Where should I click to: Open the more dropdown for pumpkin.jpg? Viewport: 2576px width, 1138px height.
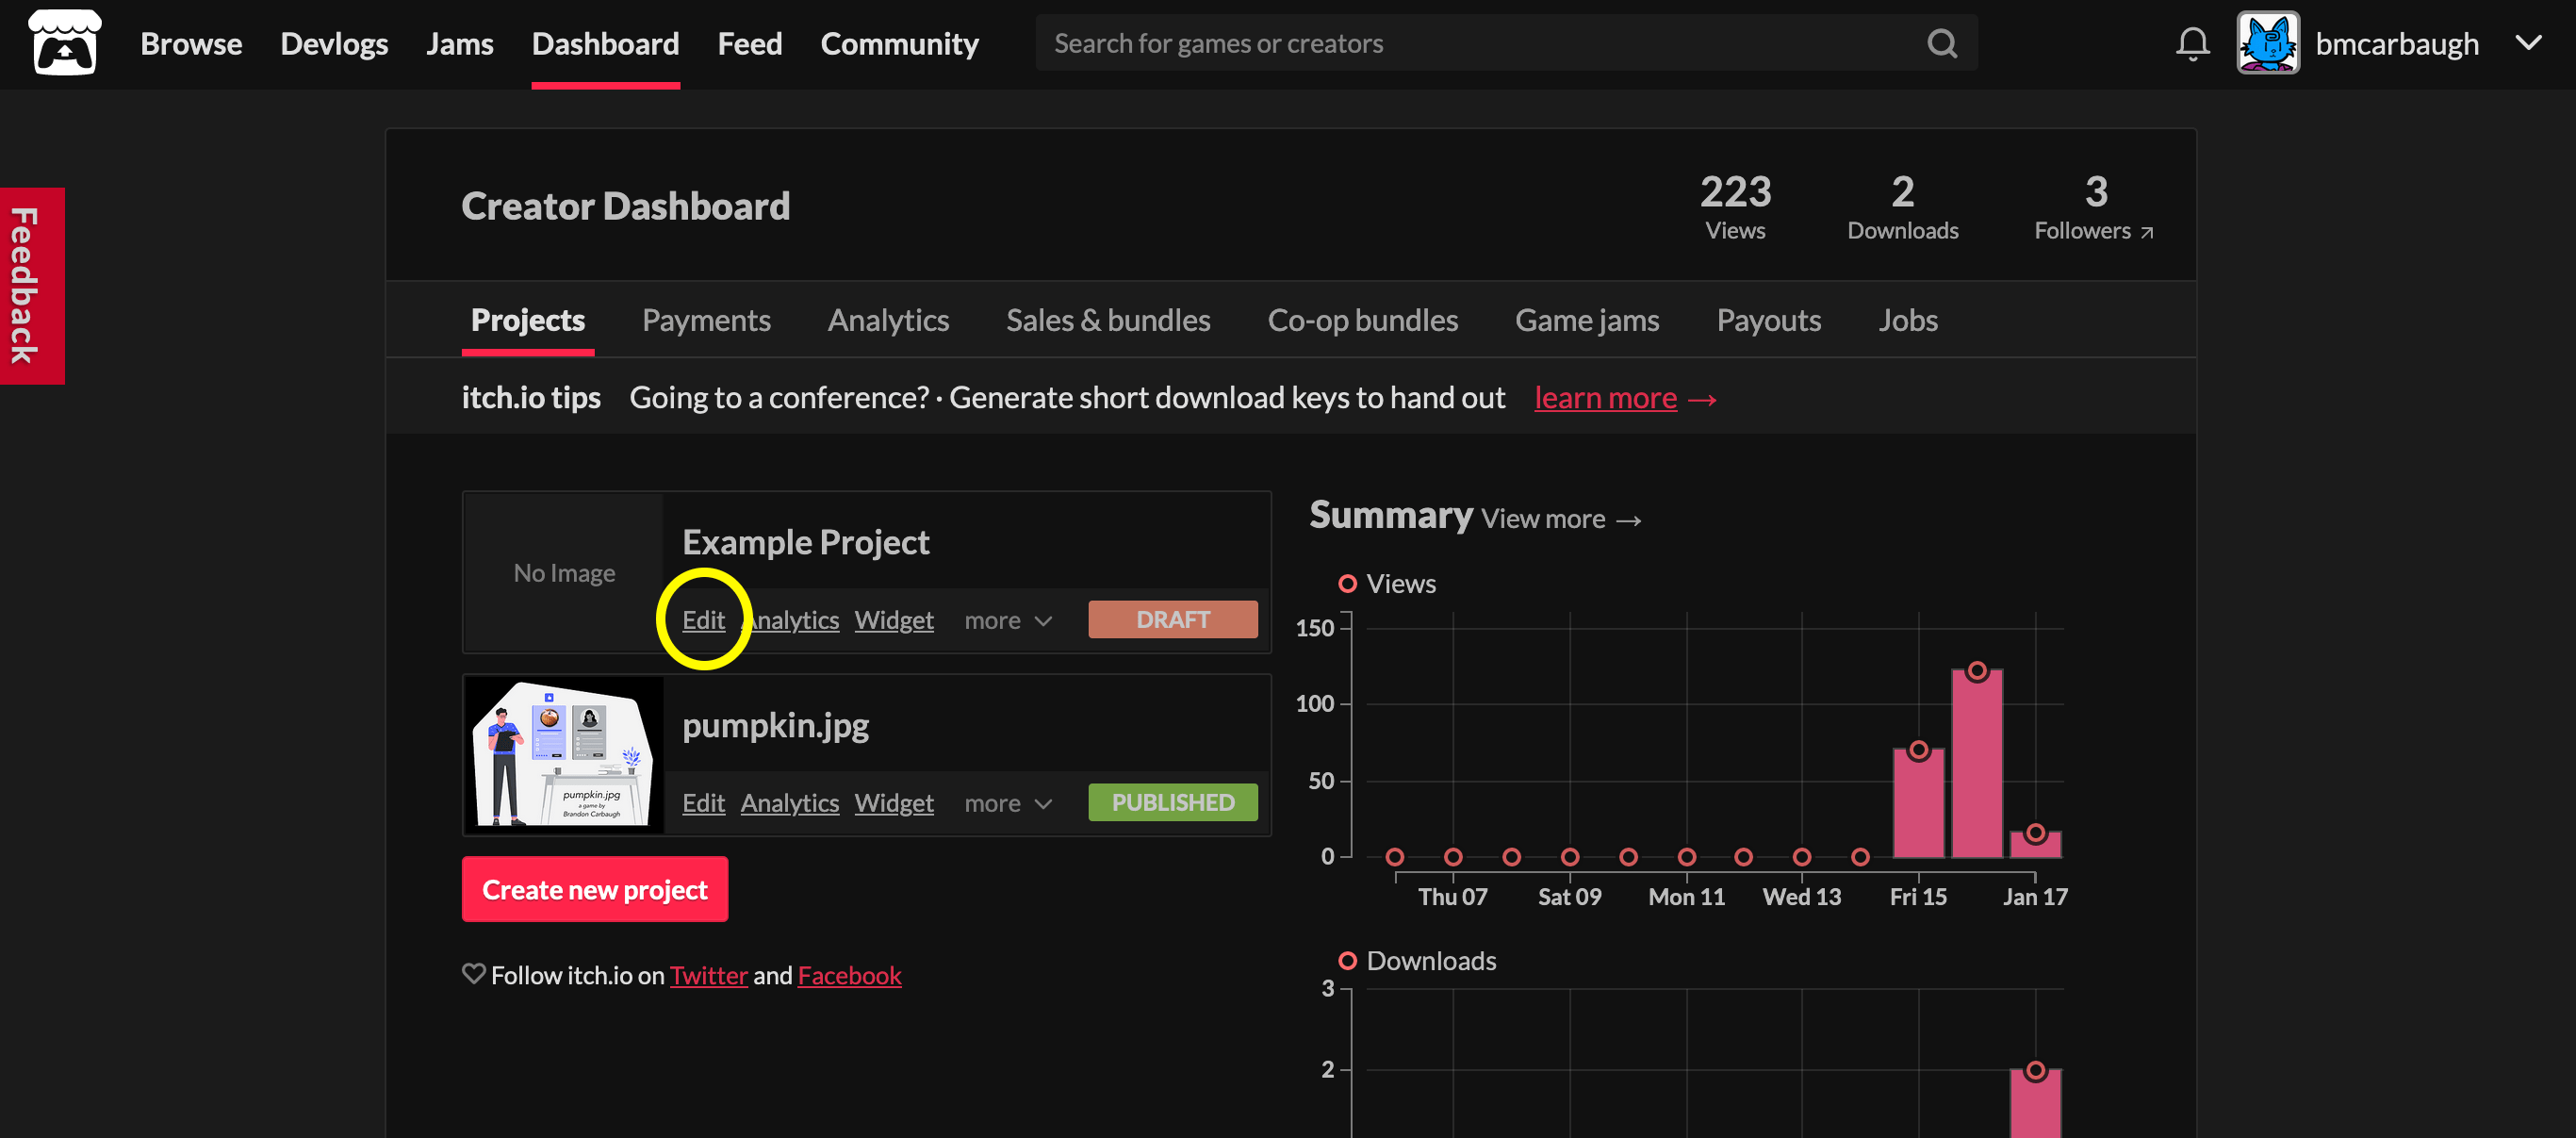click(1007, 802)
